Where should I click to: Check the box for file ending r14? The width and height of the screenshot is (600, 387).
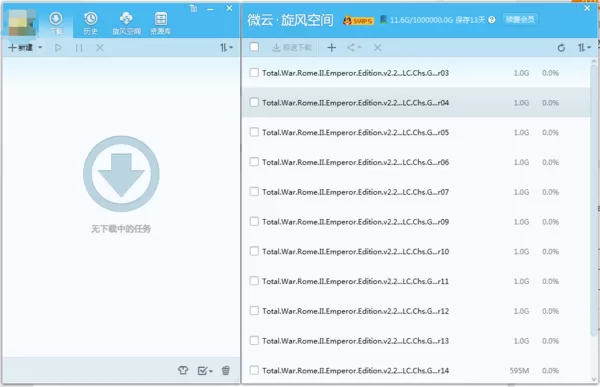pyautogui.click(x=254, y=370)
